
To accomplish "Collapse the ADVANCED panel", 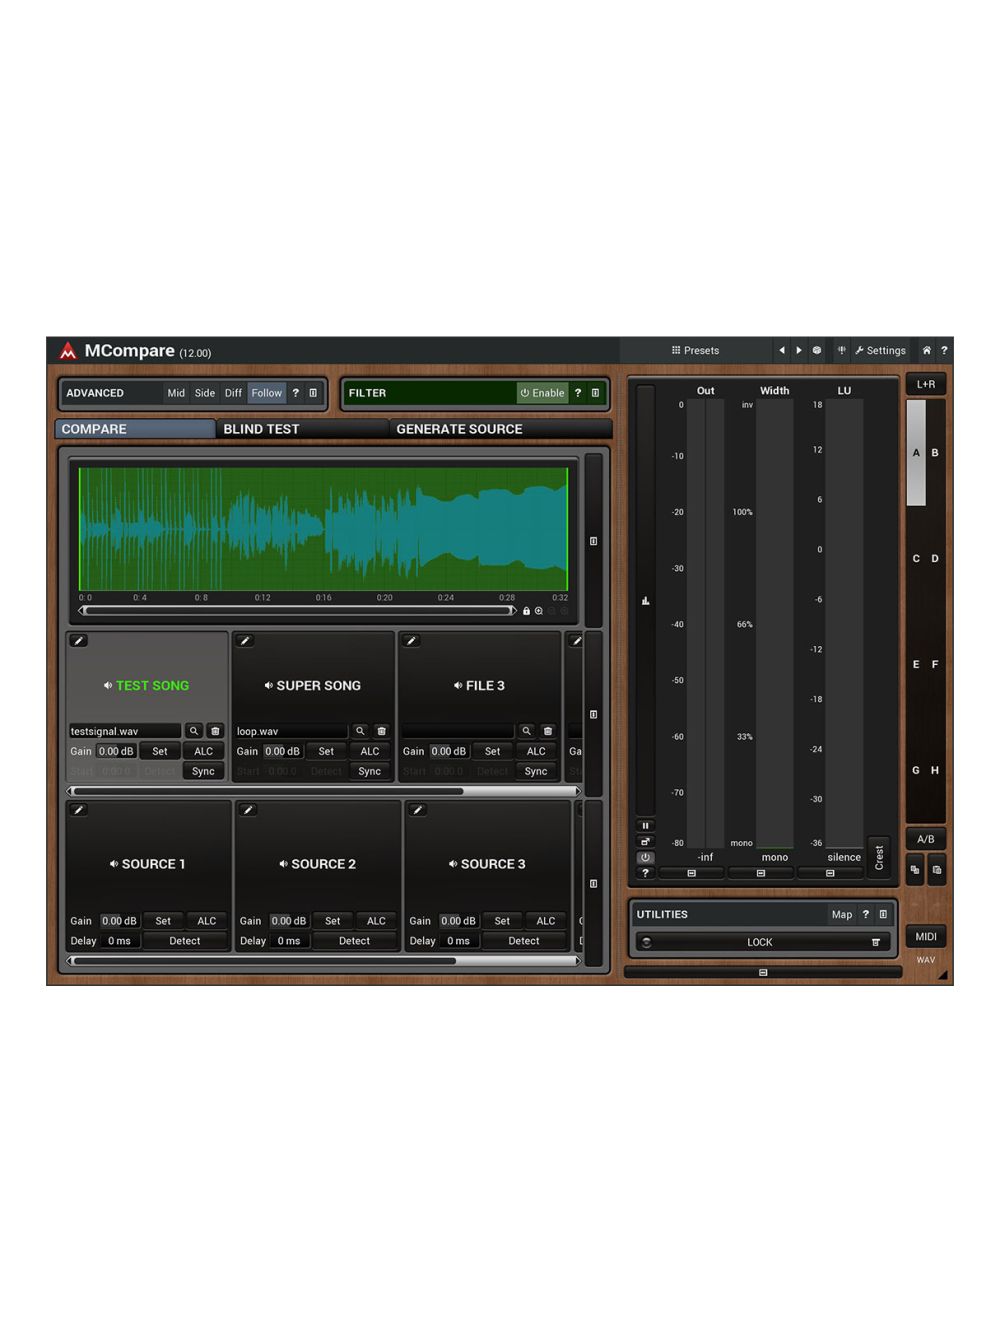I will pos(313,393).
